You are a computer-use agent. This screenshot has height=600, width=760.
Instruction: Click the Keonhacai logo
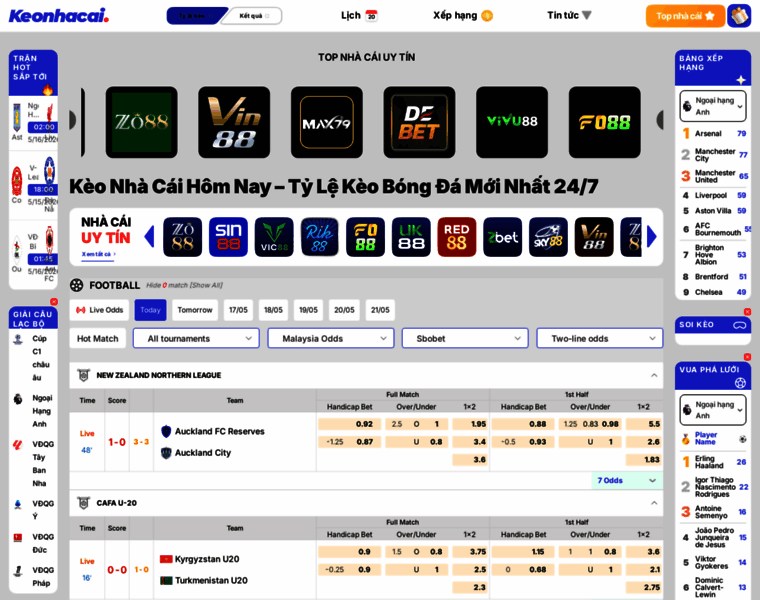tap(59, 16)
